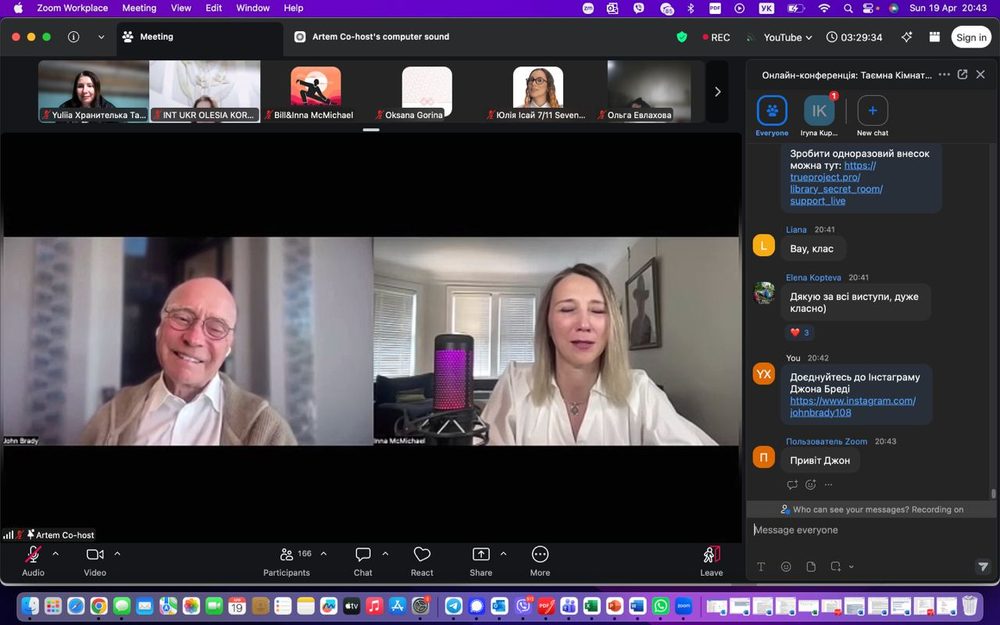Open the meeting information icon

(73, 37)
